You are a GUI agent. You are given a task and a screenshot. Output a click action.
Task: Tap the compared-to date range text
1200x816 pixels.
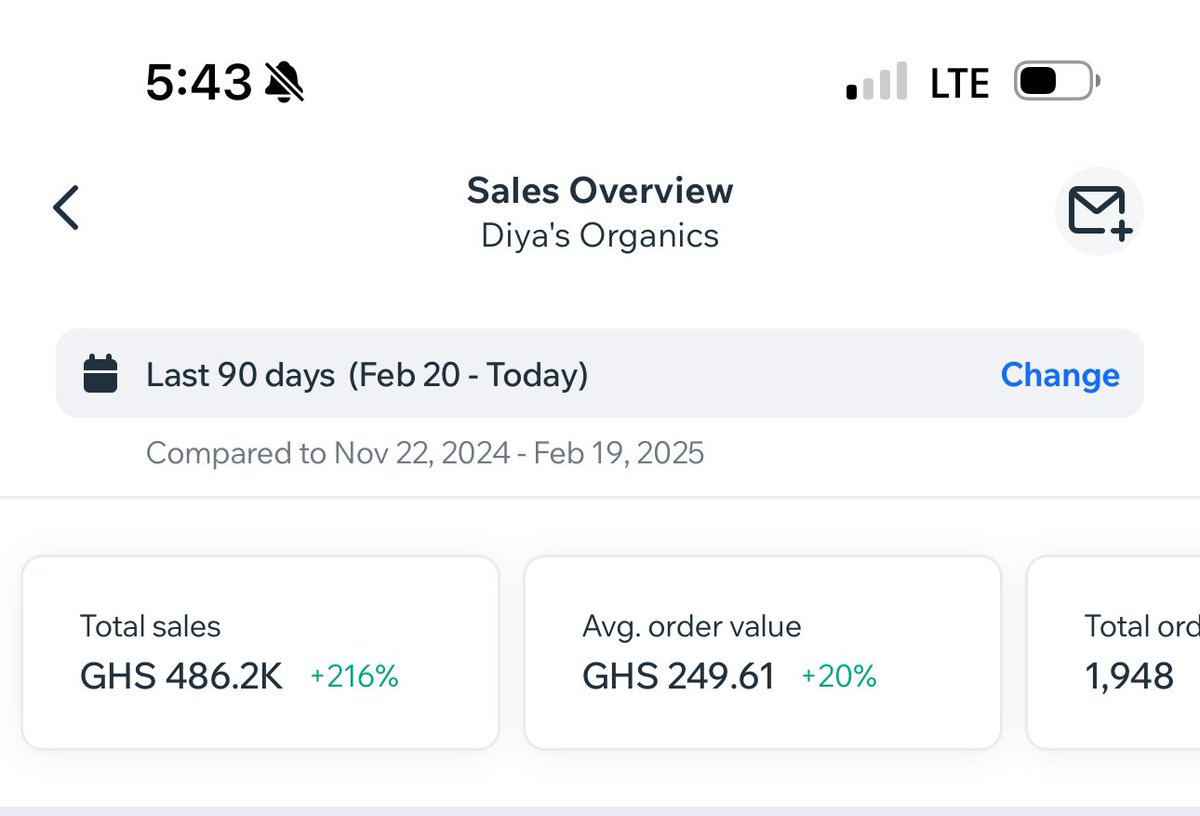point(425,453)
